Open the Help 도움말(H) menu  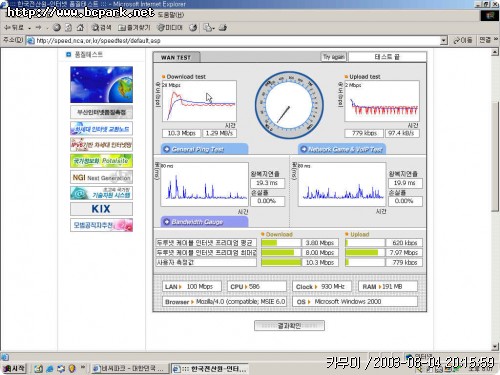[x=170, y=15]
